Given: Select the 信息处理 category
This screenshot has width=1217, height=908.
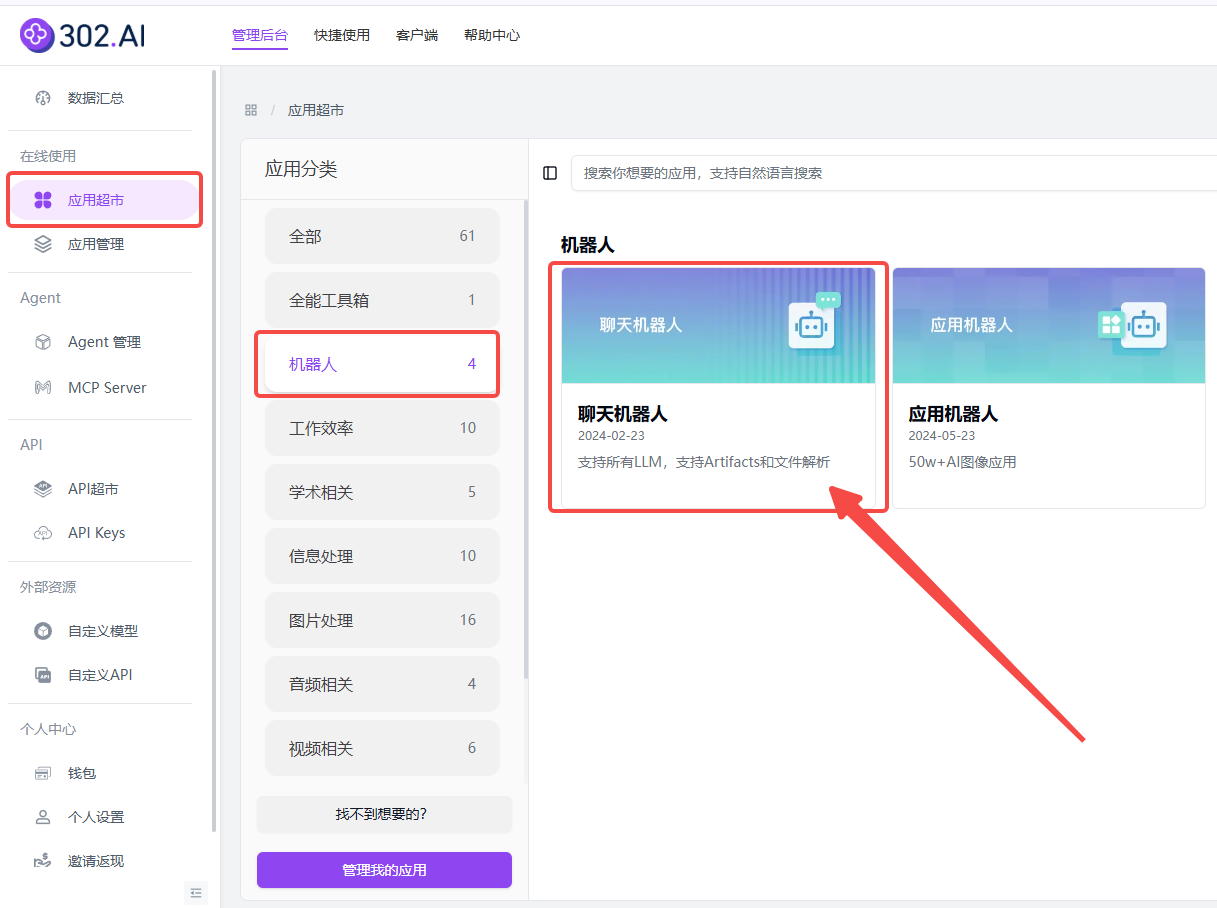Looking at the screenshot, I should coord(382,556).
